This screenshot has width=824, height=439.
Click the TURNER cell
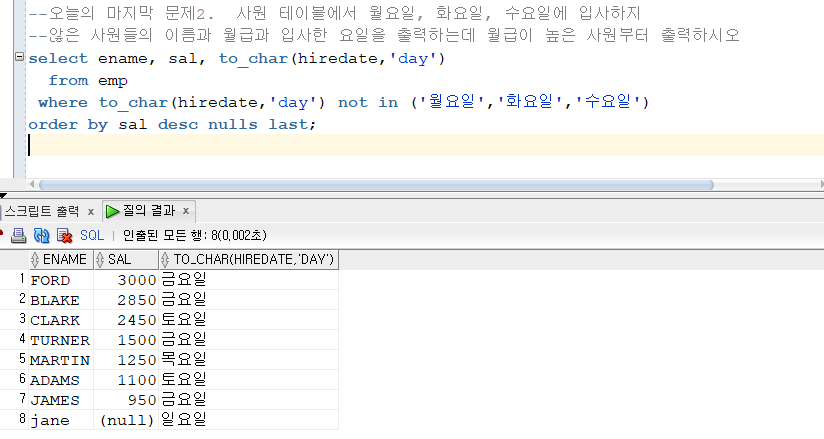click(60, 340)
